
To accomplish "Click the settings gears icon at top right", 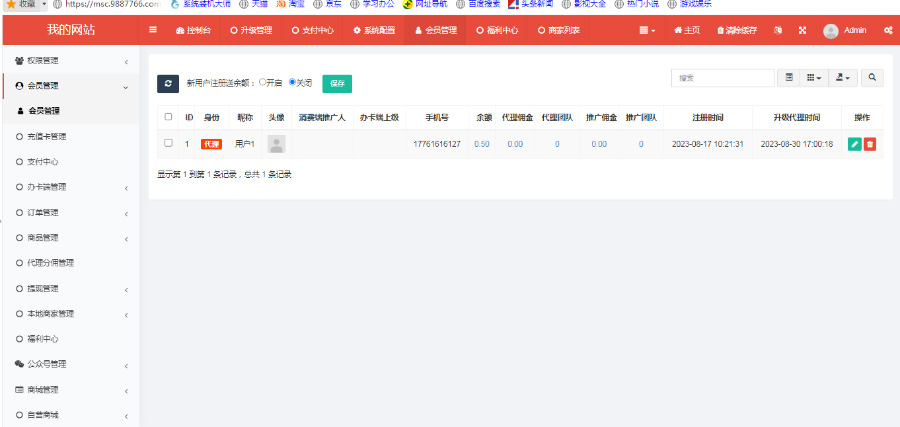I will (888, 30).
